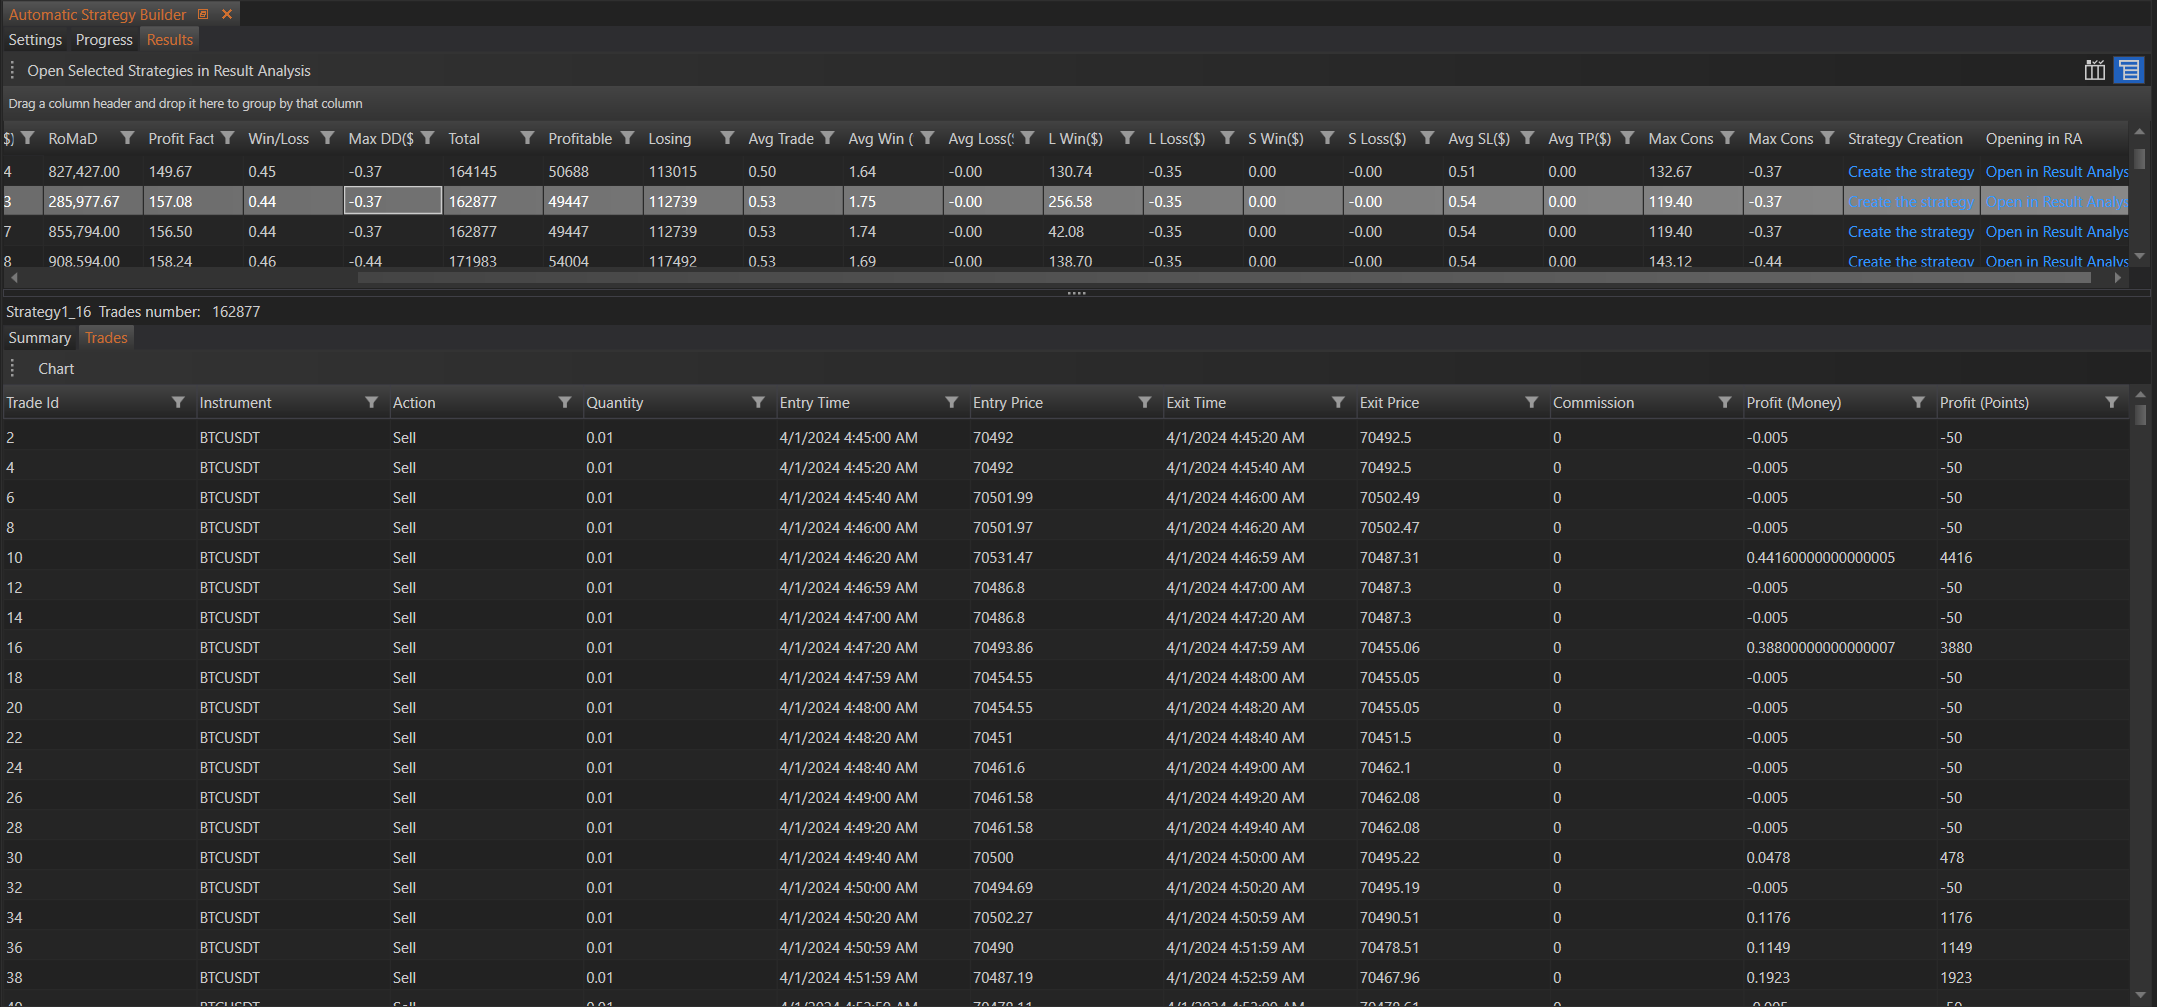This screenshot has height=1007, width=2157.
Task: Click Create the strategy link in first row
Action: click(1910, 172)
